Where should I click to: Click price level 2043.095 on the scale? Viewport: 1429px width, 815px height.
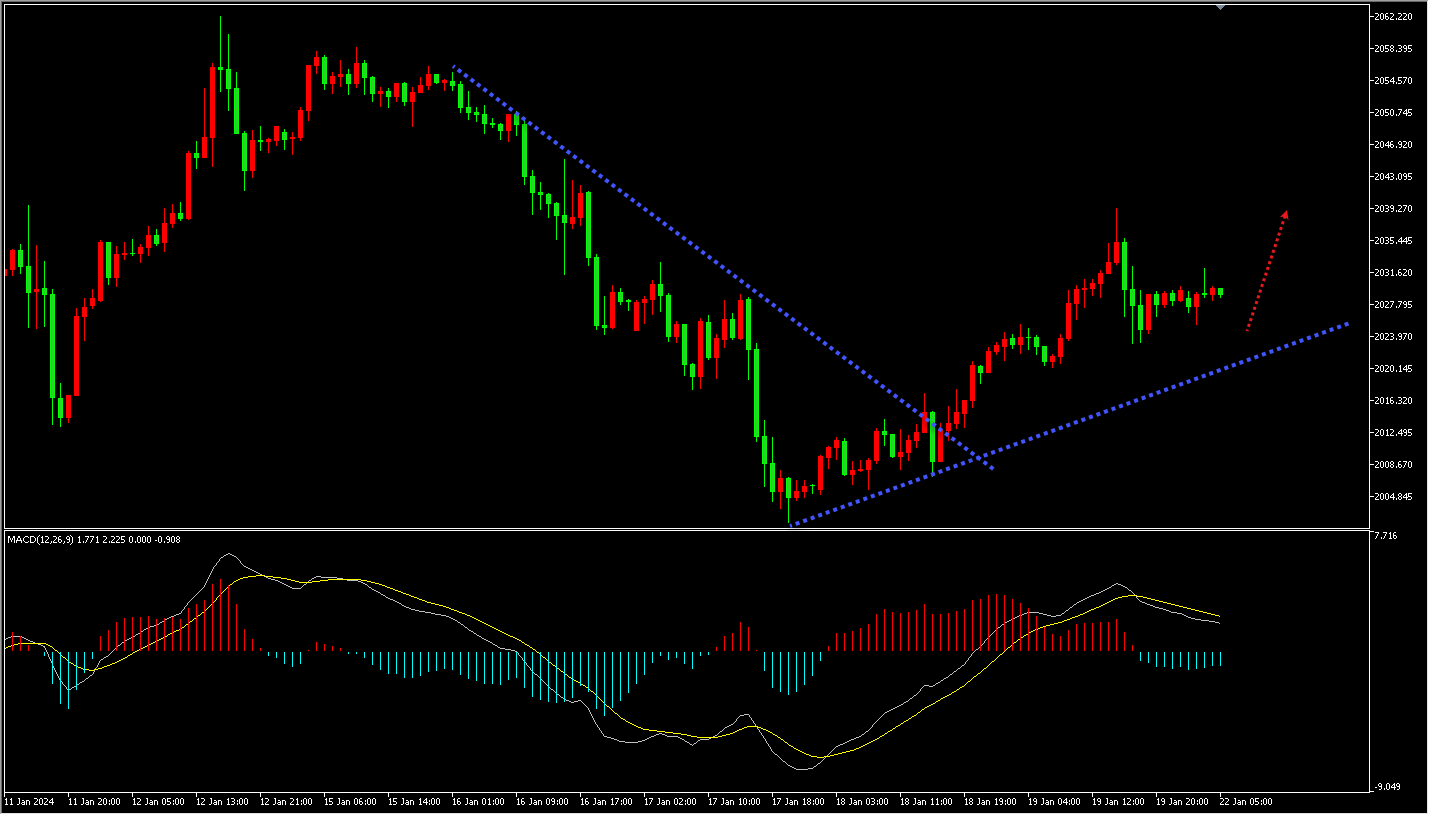(x=1393, y=177)
